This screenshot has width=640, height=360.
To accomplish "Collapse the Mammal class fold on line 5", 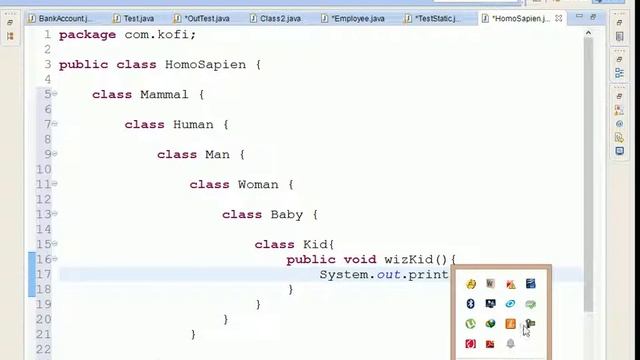I will 55,94.
